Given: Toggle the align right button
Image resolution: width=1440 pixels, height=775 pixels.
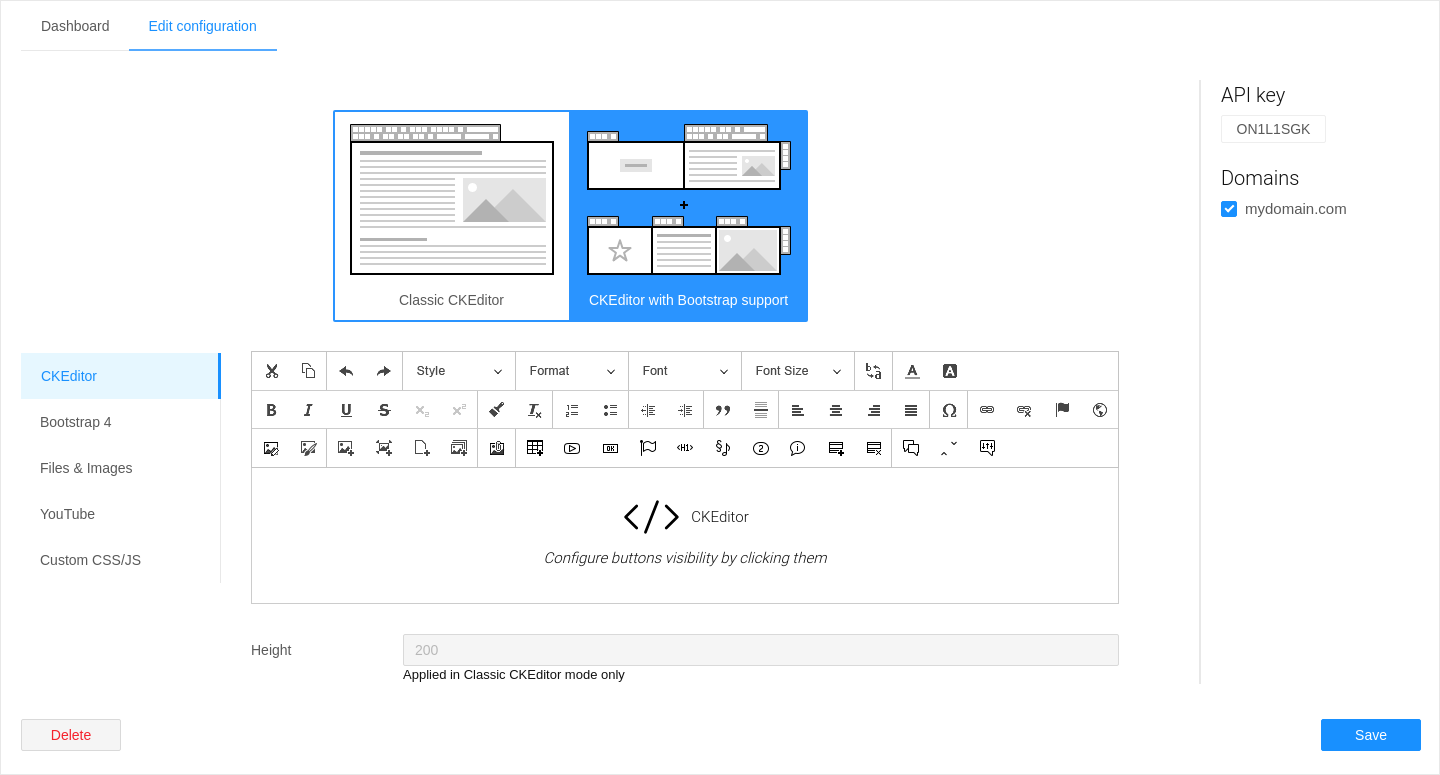Looking at the screenshot, I should pos(874,410).
